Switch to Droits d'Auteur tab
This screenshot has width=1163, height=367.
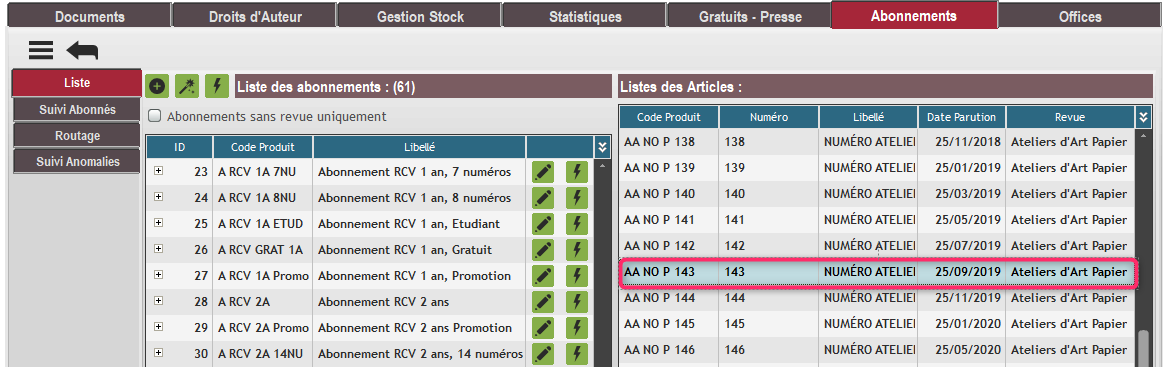point(255,16)
